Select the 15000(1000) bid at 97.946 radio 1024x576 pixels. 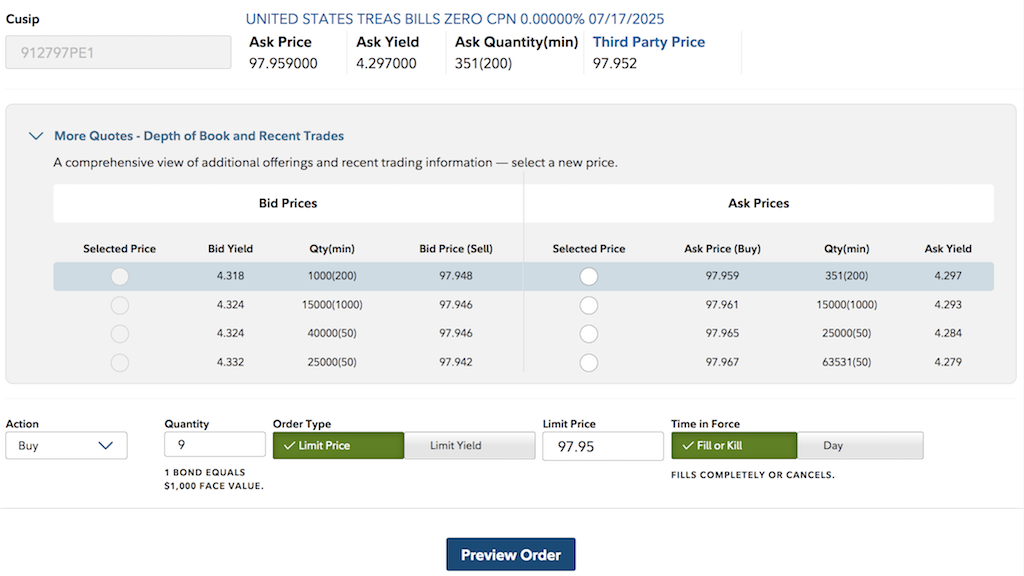tap(120, 305)
